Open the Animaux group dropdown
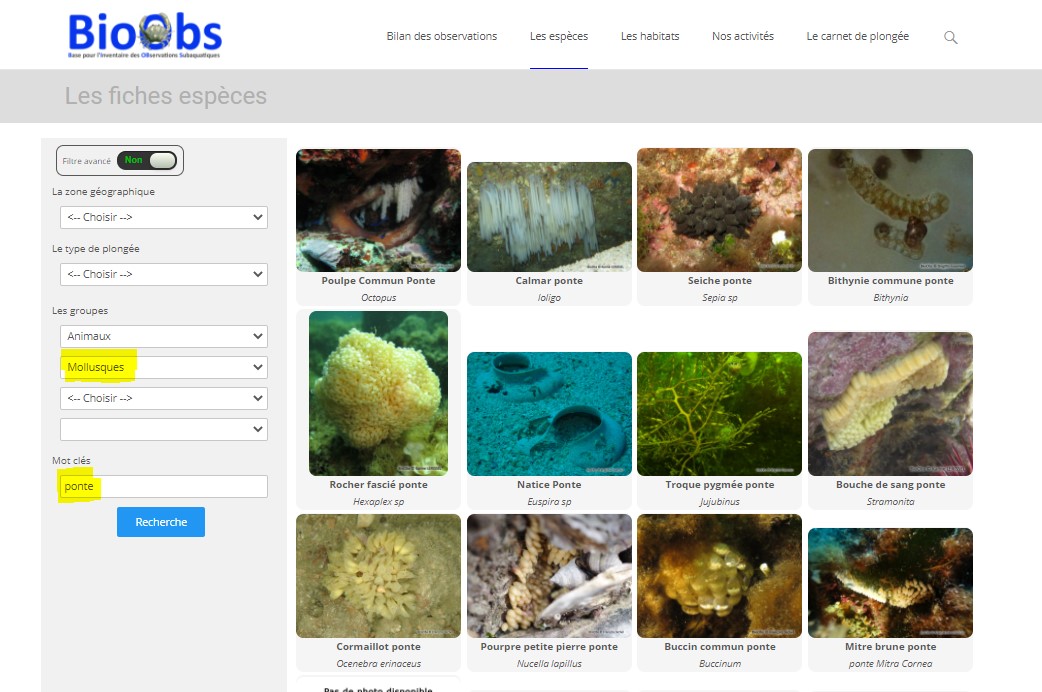 pos(163,336)
